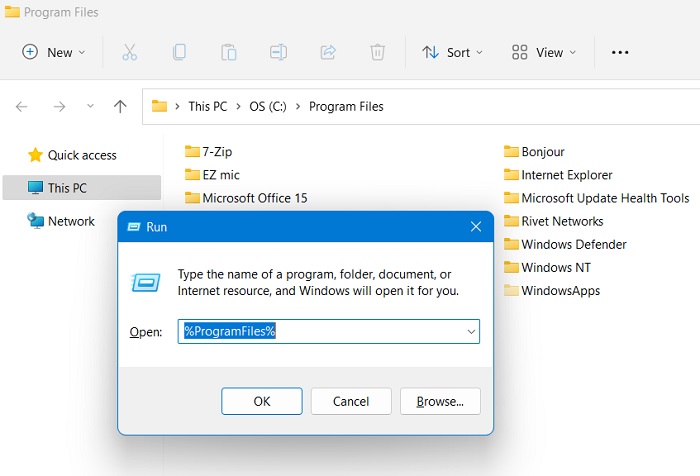Click the Run dialog large icon
This screenshot has height=476, width=700.
tap(146, 282)
